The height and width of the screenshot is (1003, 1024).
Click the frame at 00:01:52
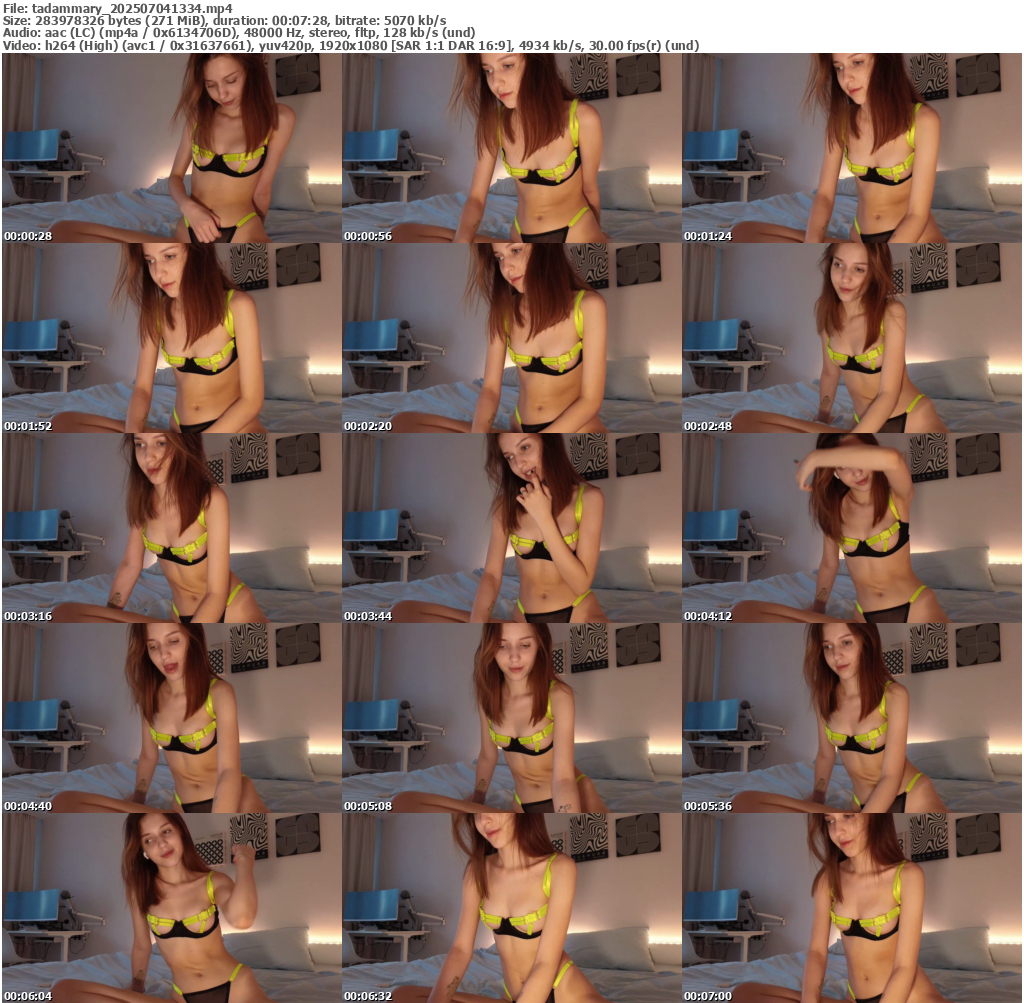click(x=171, y=338)
